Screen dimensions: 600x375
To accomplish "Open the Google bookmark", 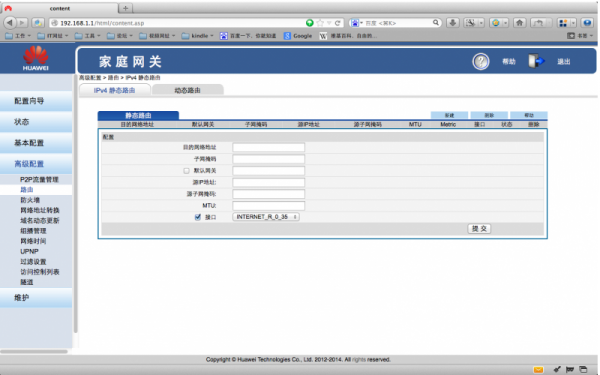I will coord(298,36).
